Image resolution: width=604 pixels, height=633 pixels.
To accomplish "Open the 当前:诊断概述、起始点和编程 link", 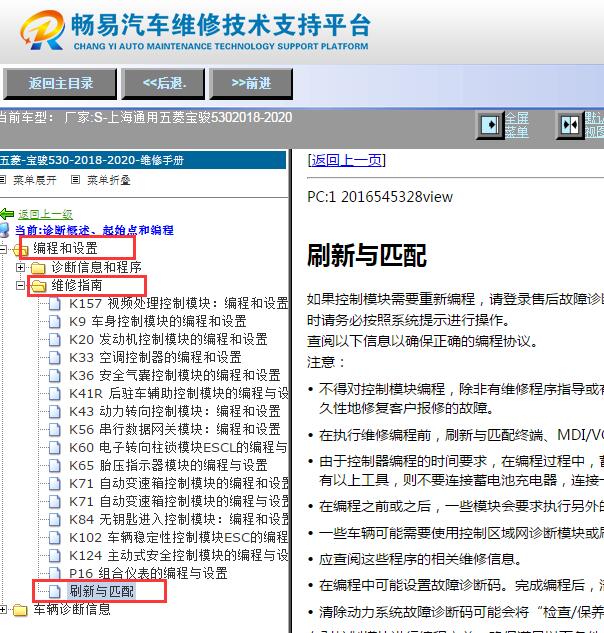I will (94, 230).
